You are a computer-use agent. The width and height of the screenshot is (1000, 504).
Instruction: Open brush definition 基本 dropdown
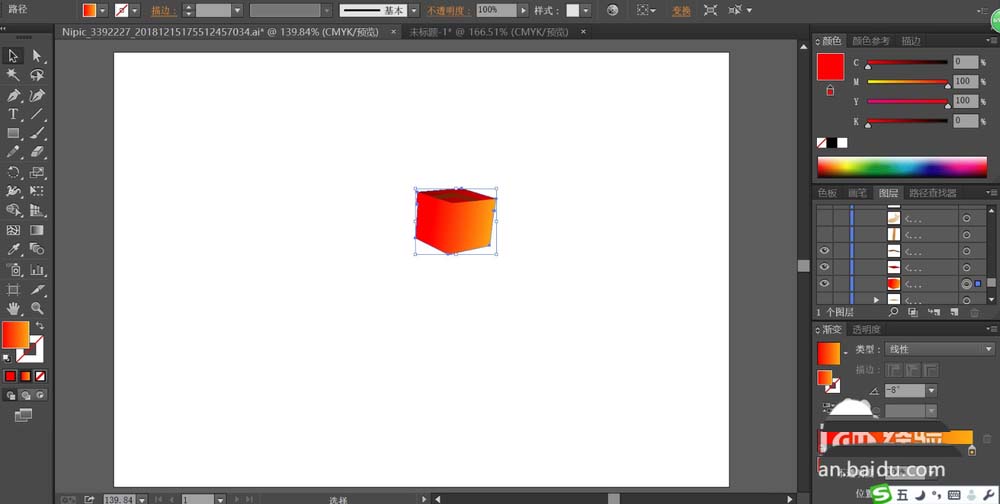(x=414, y=10)
